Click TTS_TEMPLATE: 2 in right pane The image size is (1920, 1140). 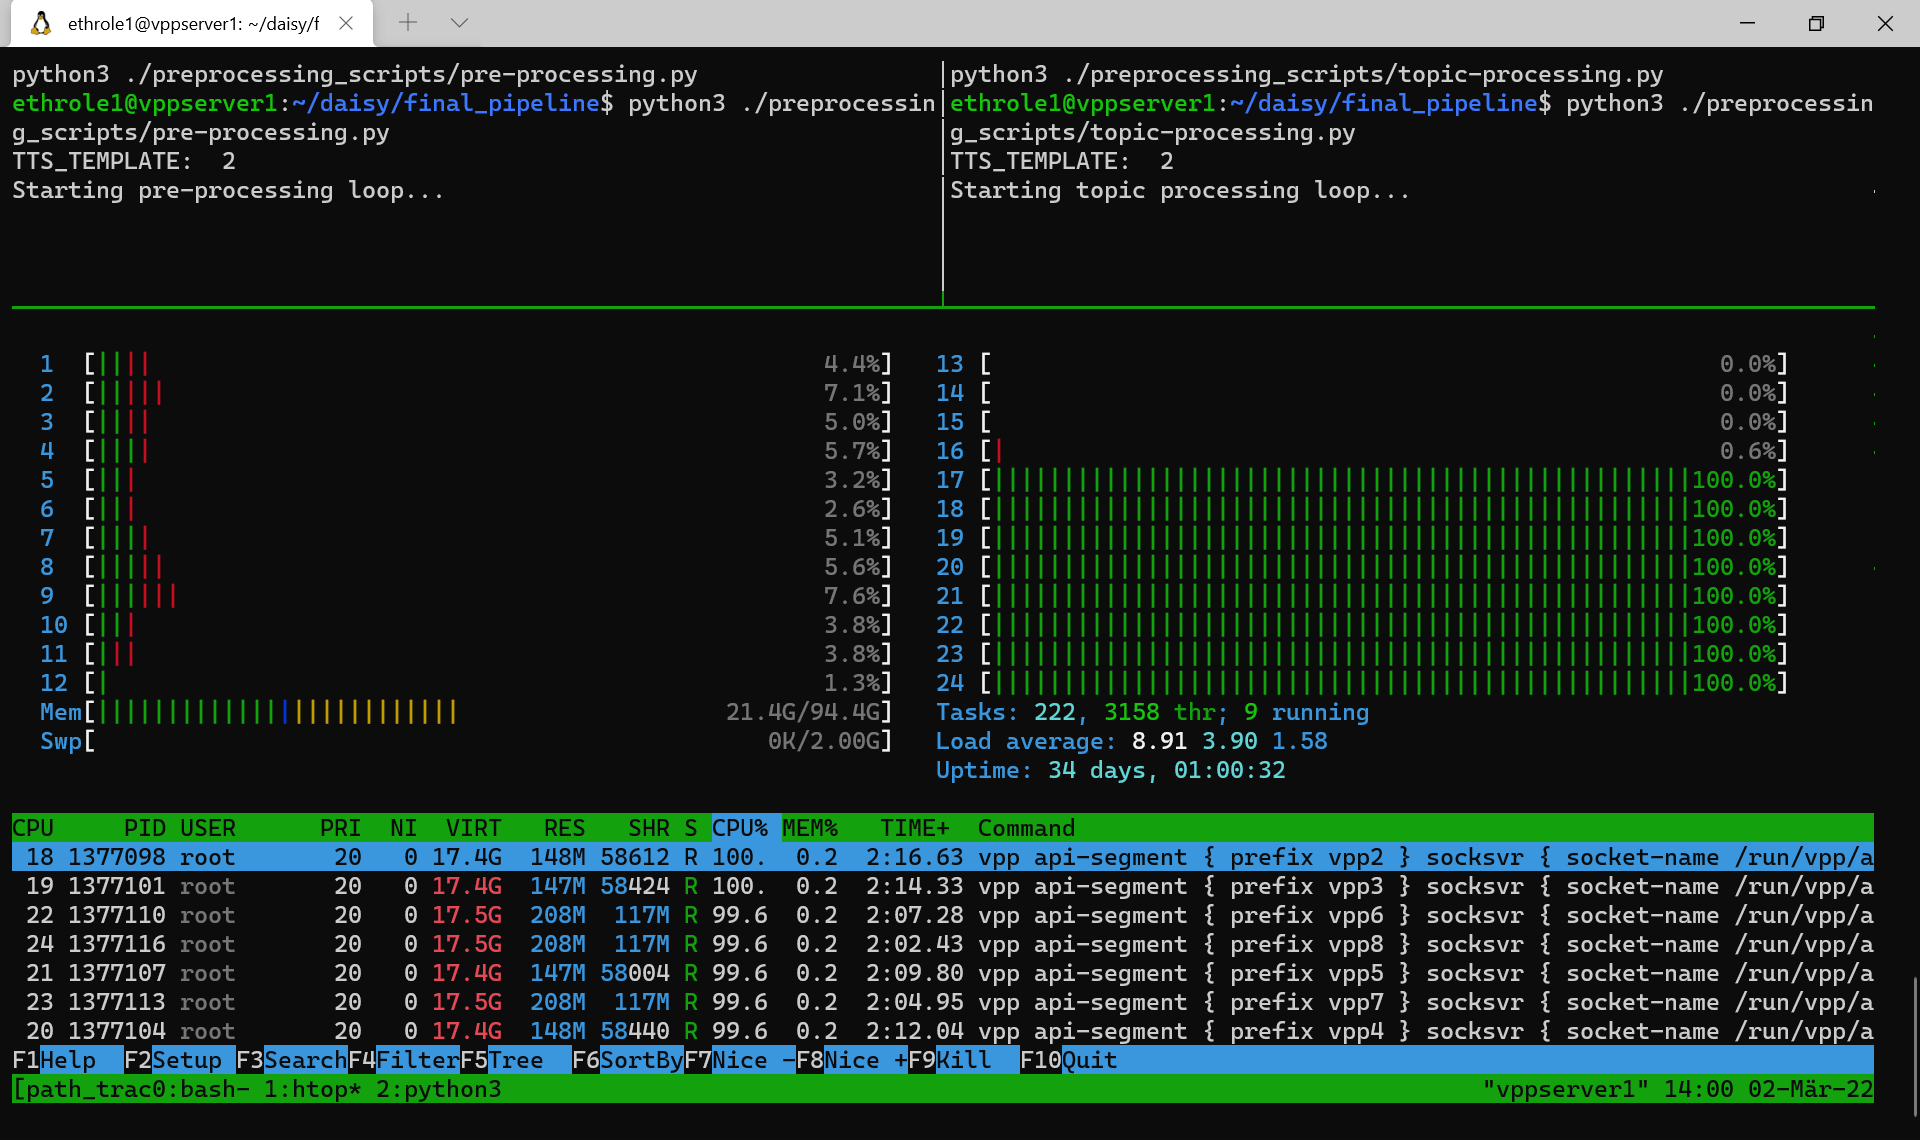tap(1062, 161)
